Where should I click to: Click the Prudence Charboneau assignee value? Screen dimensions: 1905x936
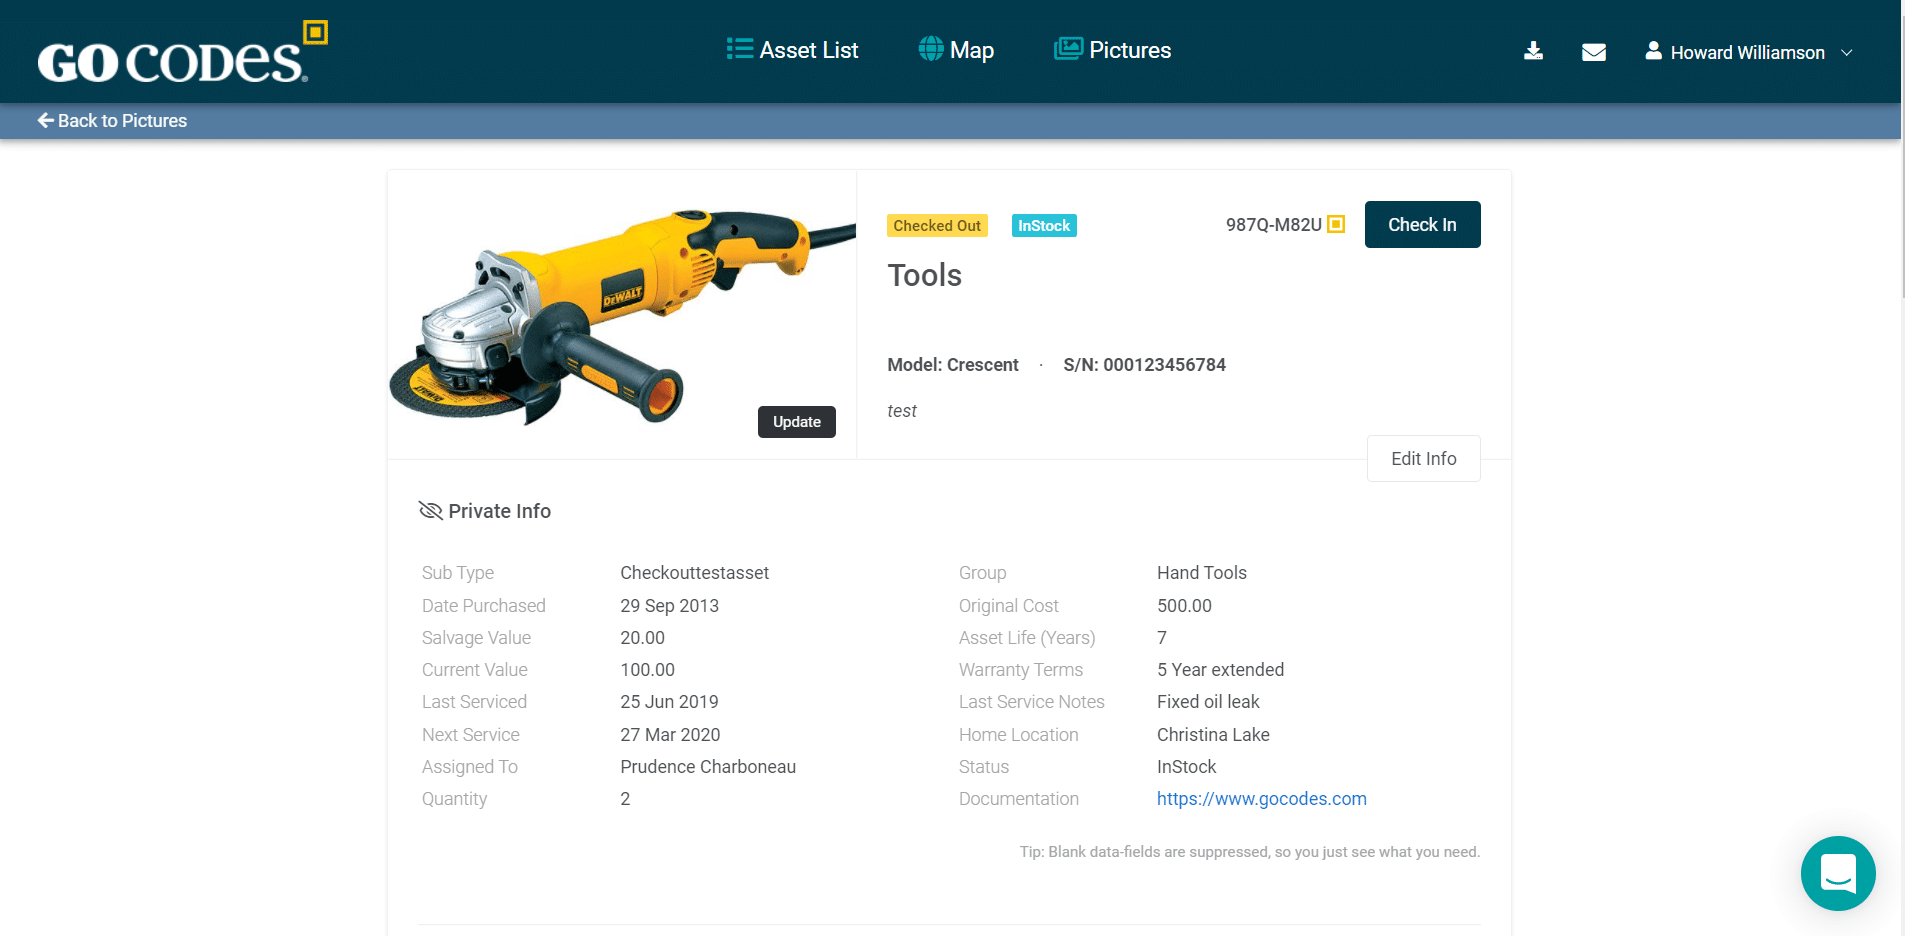point(708,767)
